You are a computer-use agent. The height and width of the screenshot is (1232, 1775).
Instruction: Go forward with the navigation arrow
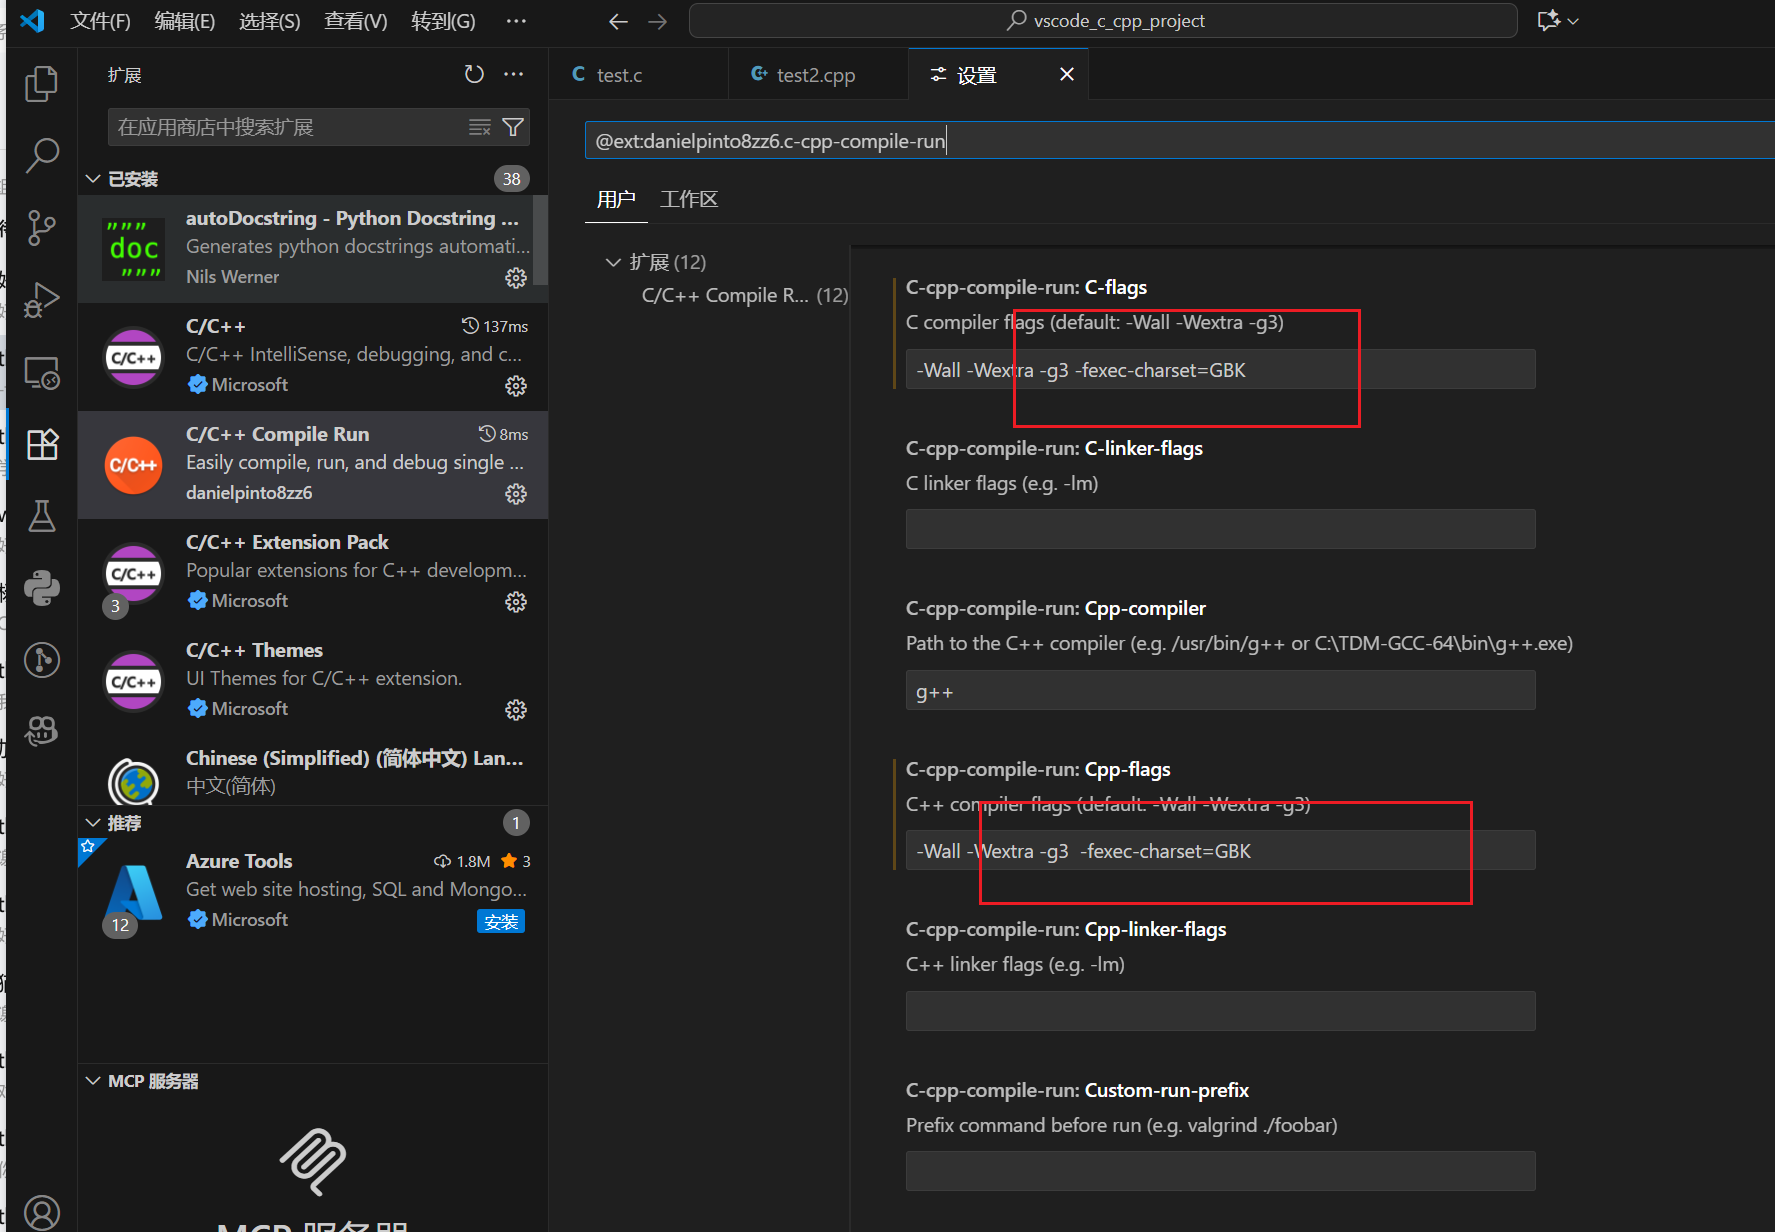[657, 21]
